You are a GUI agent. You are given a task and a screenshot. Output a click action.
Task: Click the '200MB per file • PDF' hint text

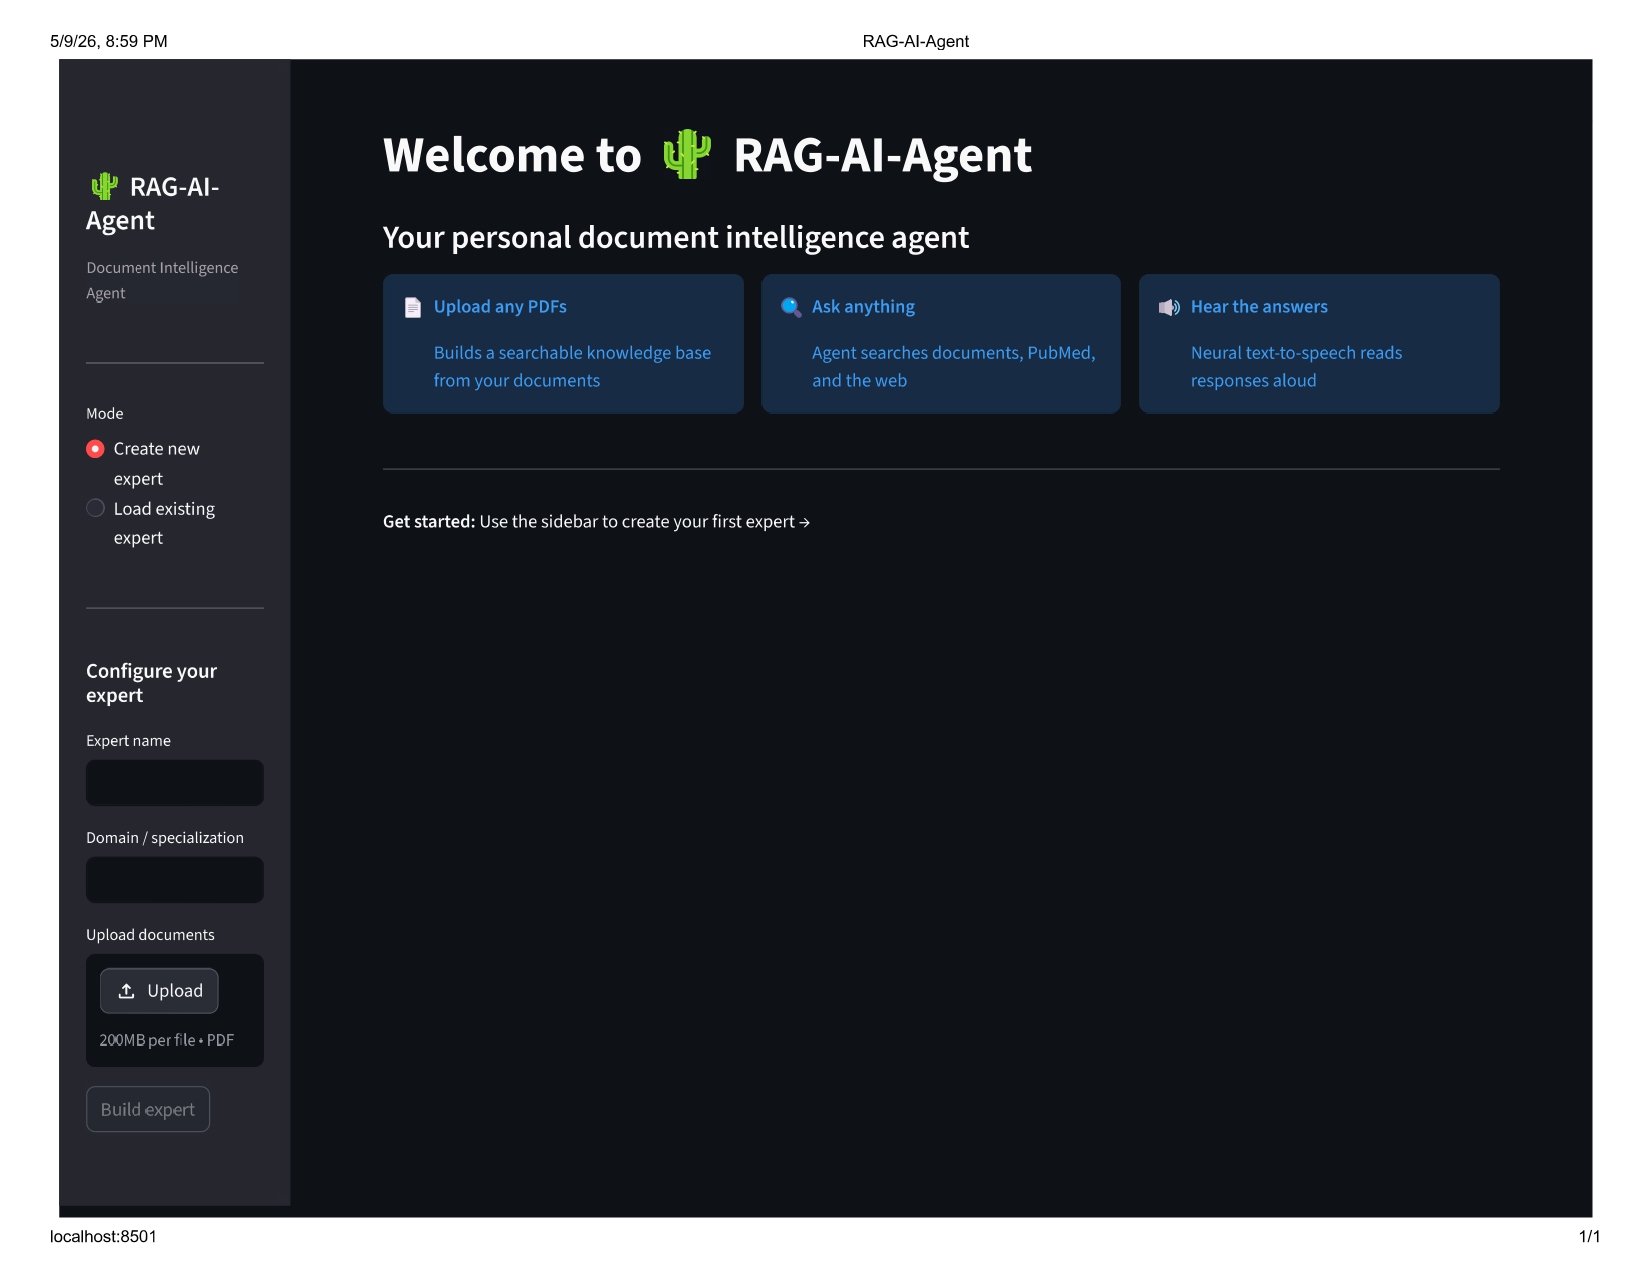167,1040
